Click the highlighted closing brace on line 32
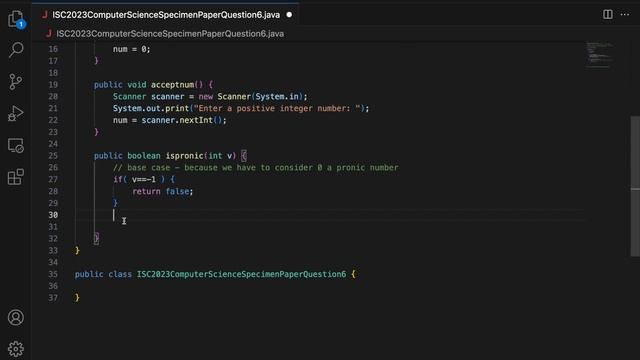Screen dimensions: 640x360 [x=96, y=238]
